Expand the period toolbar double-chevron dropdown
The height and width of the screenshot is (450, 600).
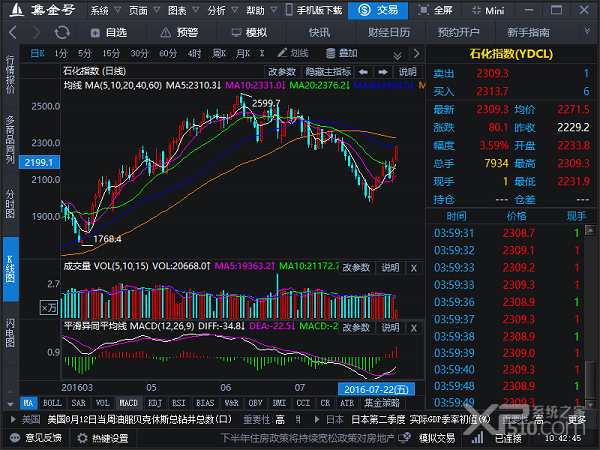coord(398,56)
